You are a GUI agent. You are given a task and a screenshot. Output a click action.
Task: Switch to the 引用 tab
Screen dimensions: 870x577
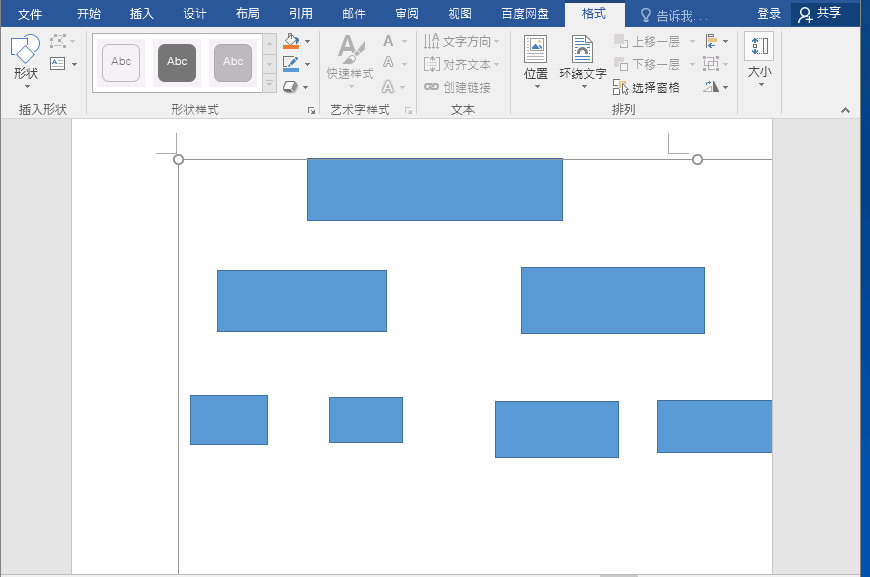click(301, 14)
